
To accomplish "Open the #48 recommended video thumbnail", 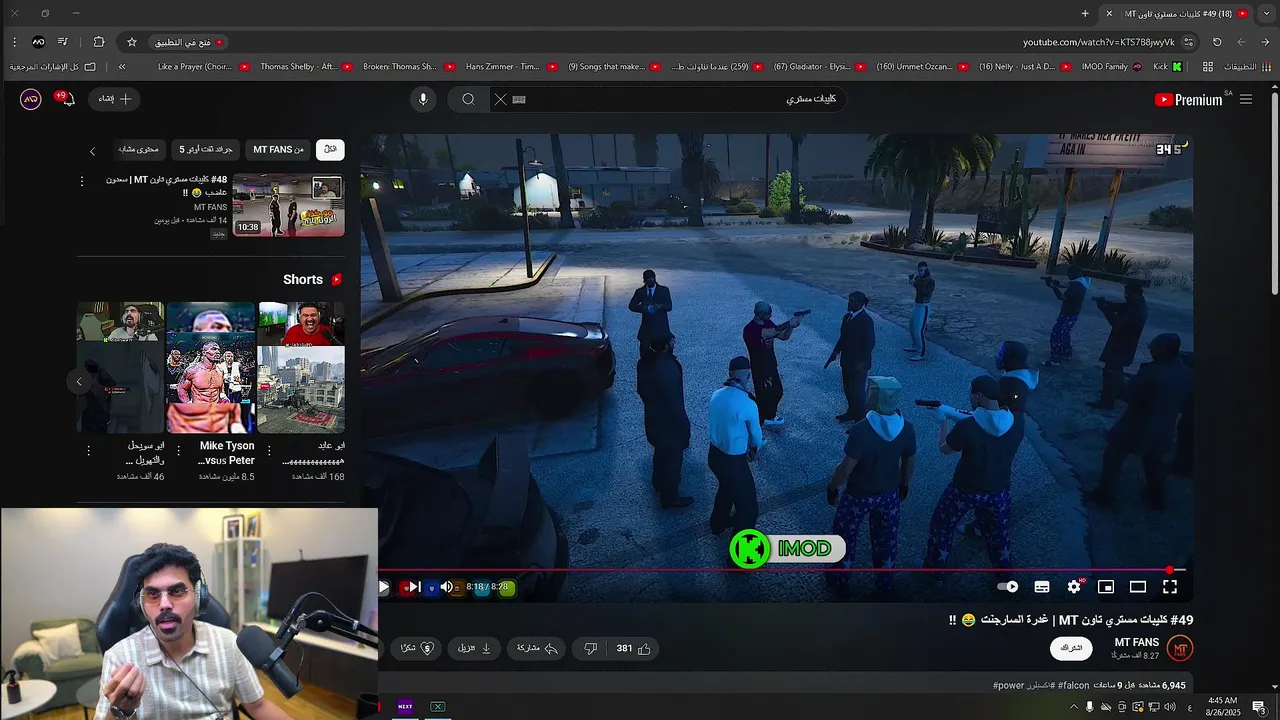I will point(288,206).
